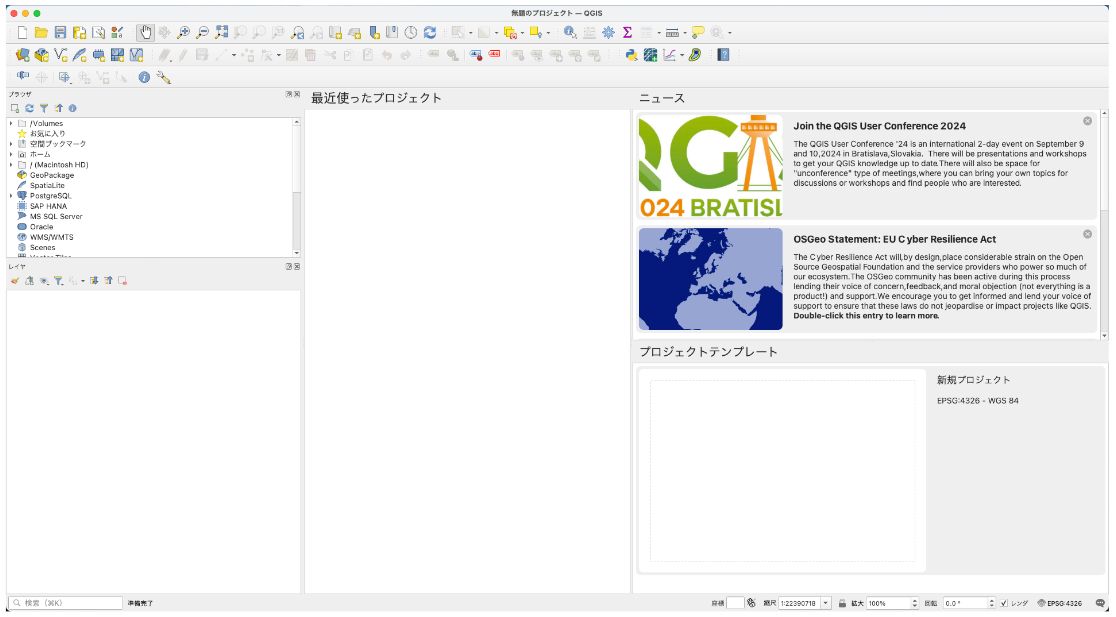Open the scale dropdown in status bar
1116x617 pixels.
[826, 603]
